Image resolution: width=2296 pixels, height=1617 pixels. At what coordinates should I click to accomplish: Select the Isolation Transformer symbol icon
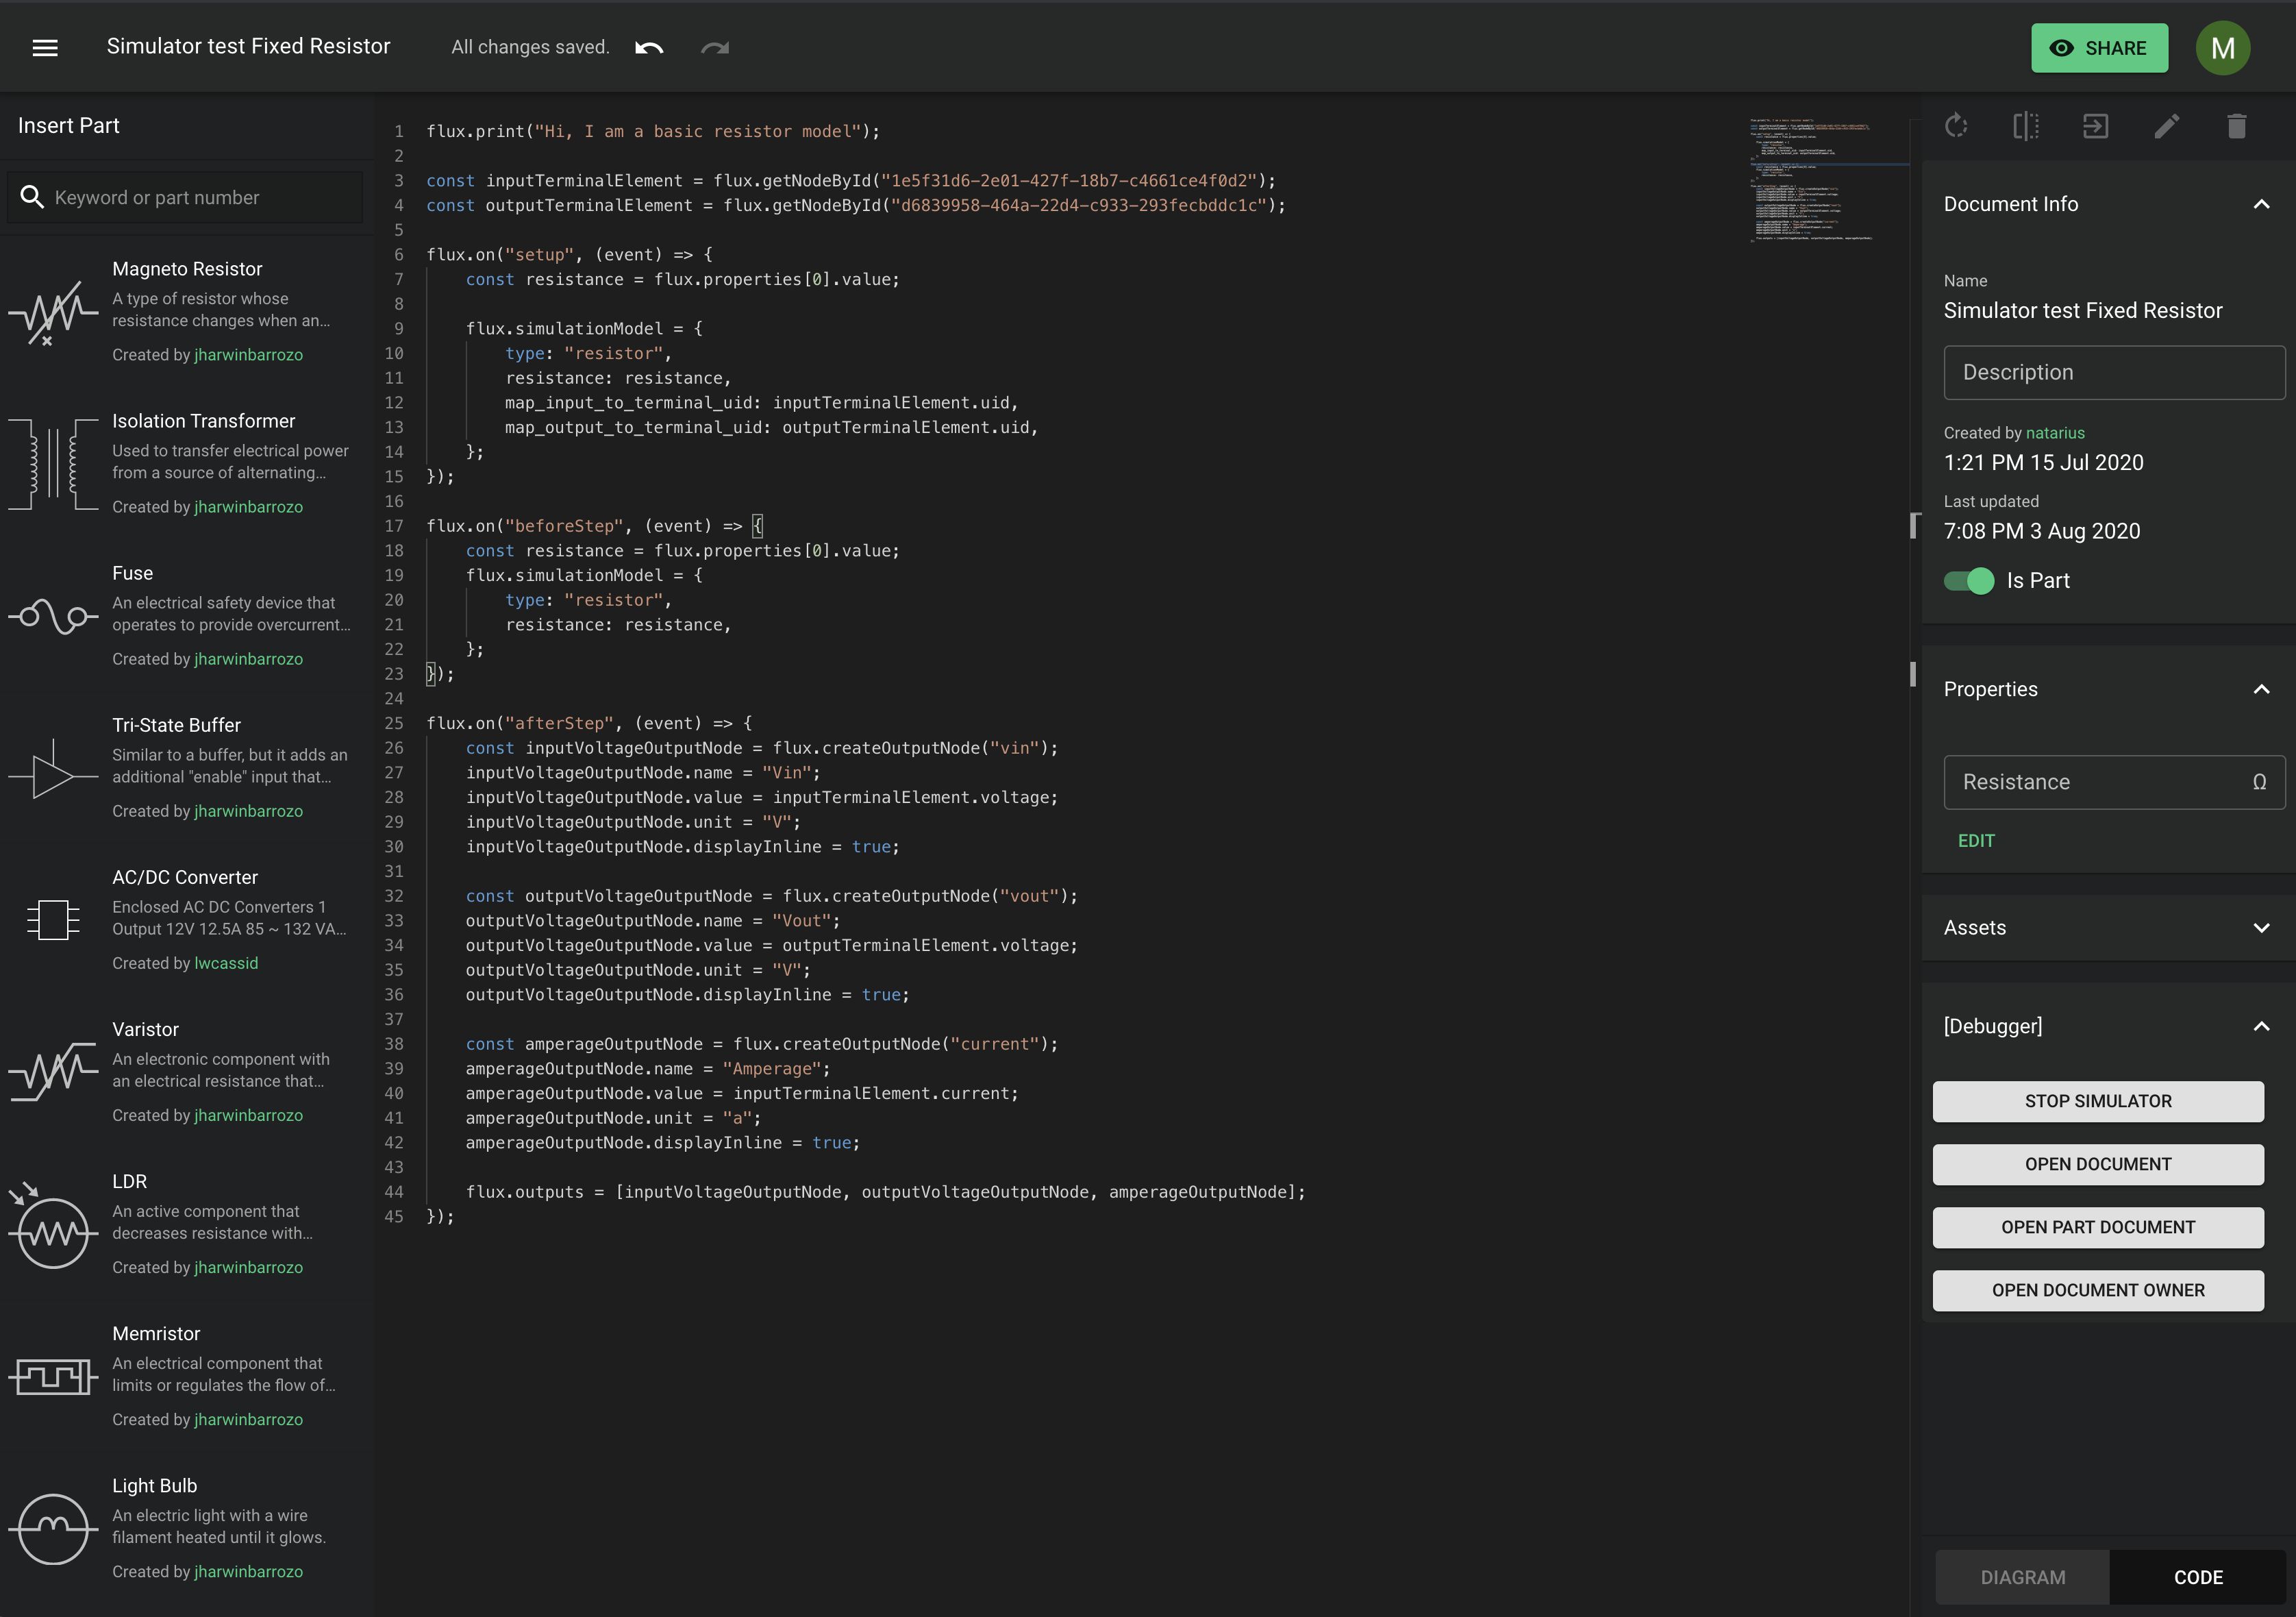tap(53, 465)
